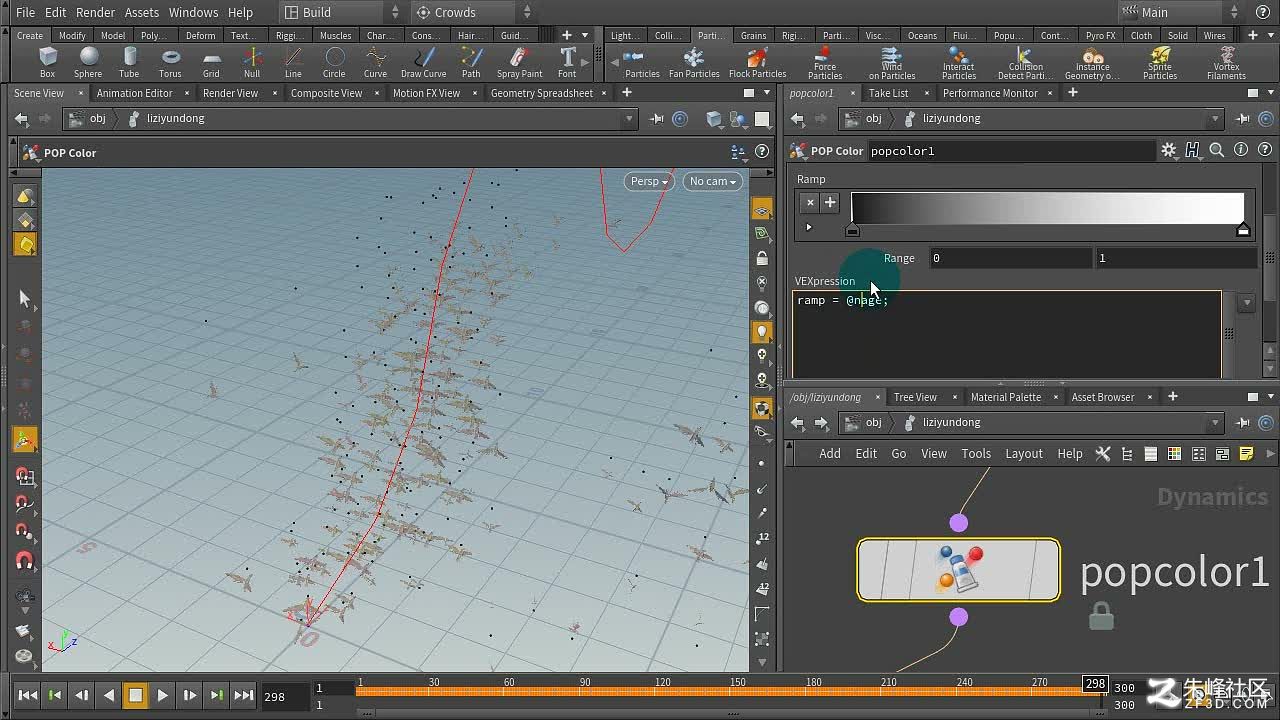This screenshot has height=720, width=1280.
Task: Select the popcolor1 node in the network
Action: point(958,570)
